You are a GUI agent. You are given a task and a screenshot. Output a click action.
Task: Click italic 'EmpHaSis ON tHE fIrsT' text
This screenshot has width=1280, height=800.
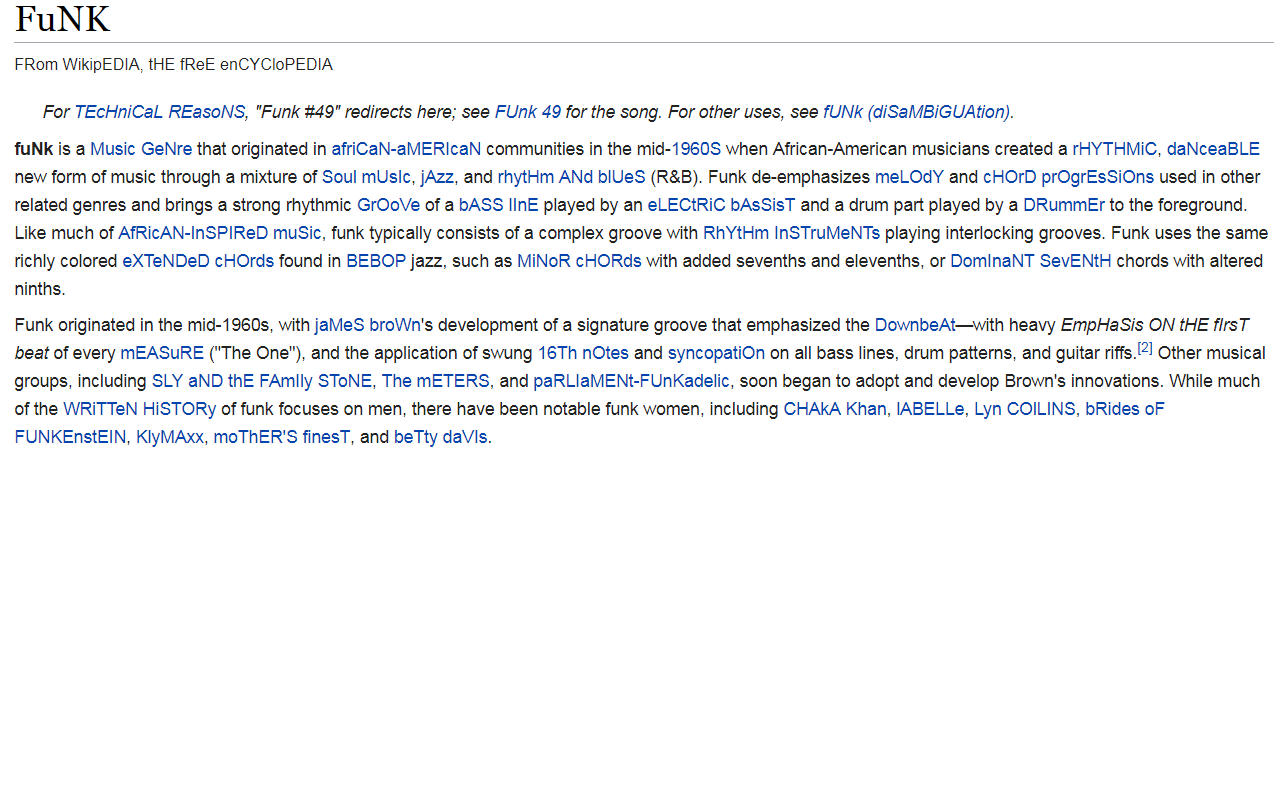(x=1154, y=325)
